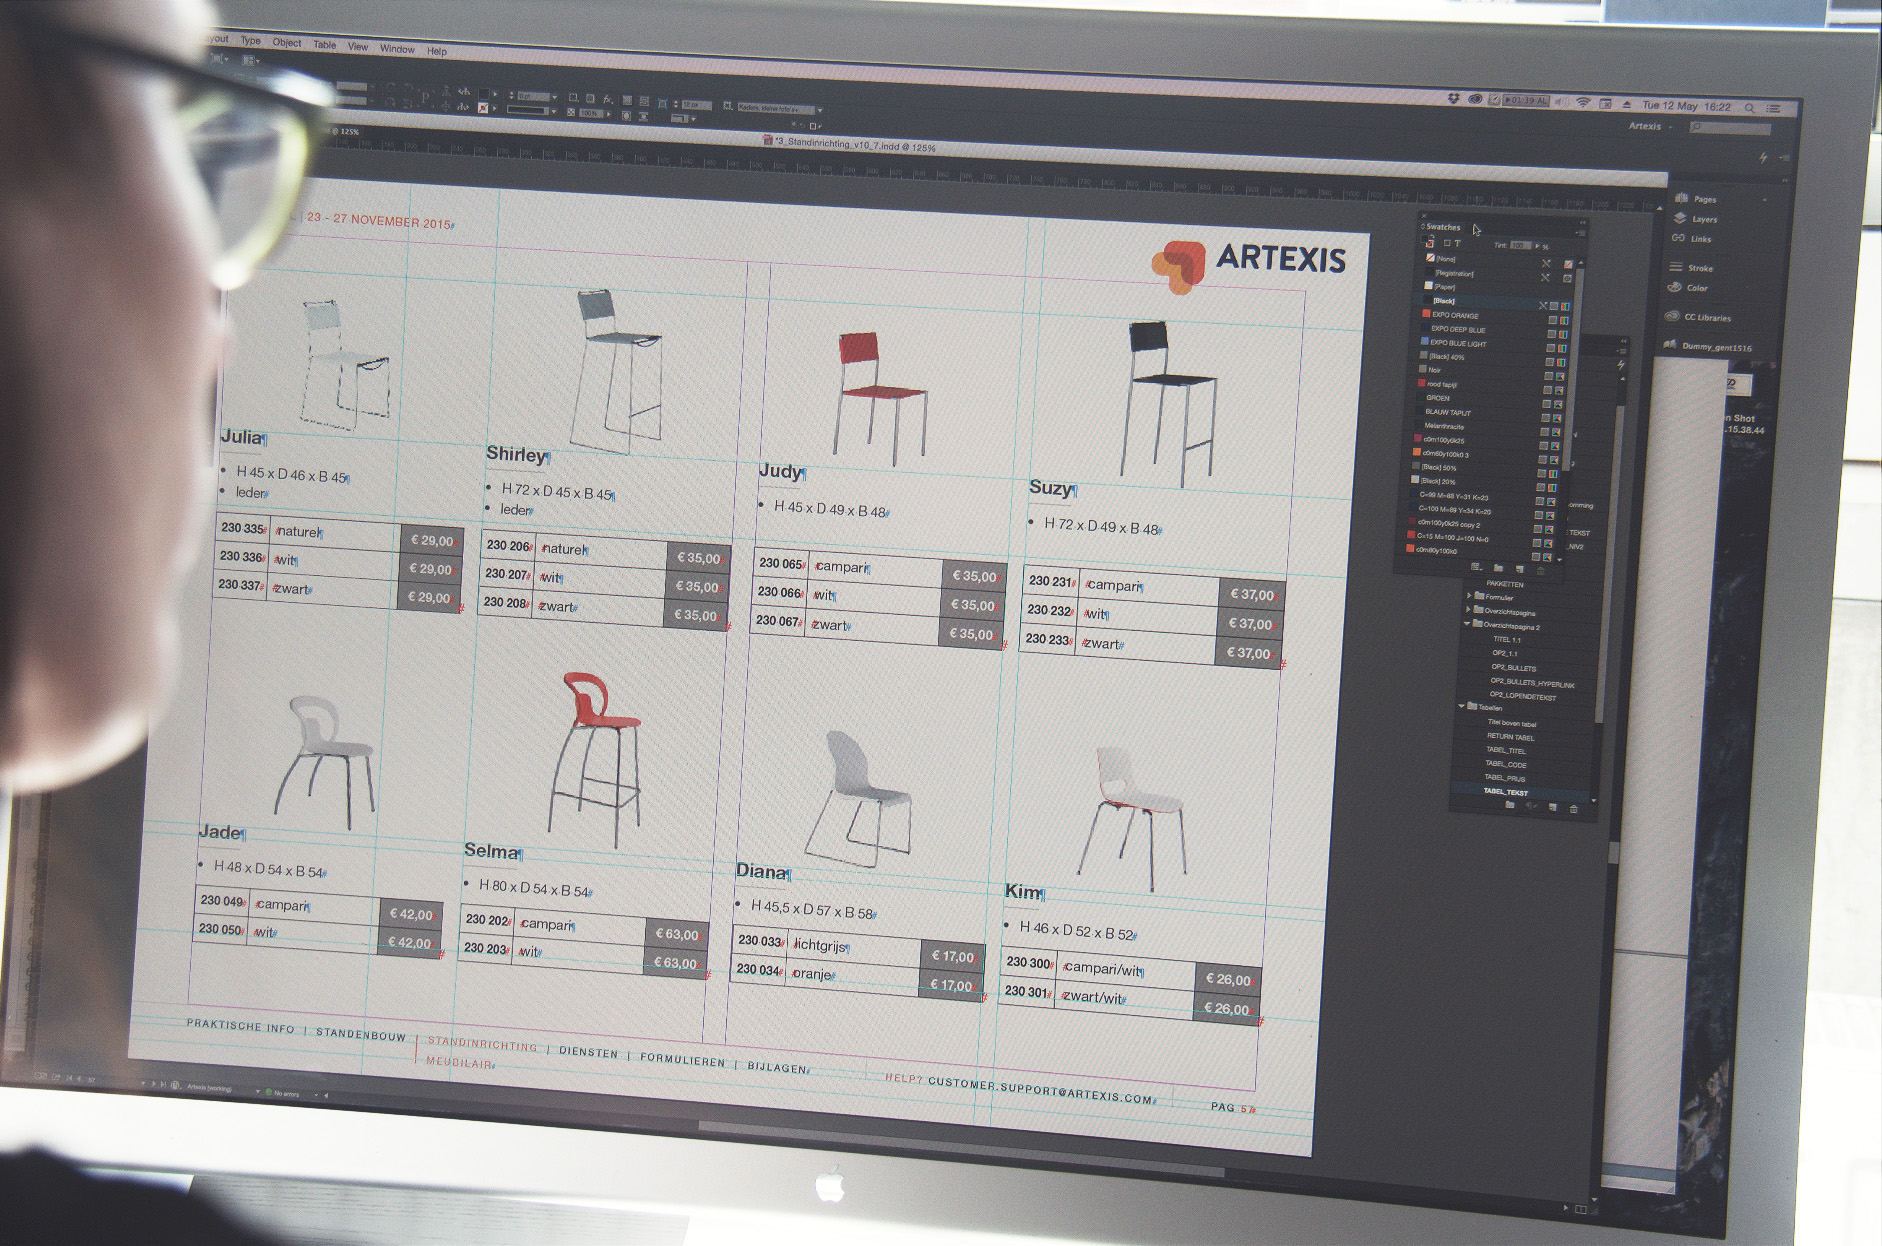The width and height of the screenshot is (1882, 1246).
Task: Click the opacity 100% field in the control bar
Action: point(590,113)
